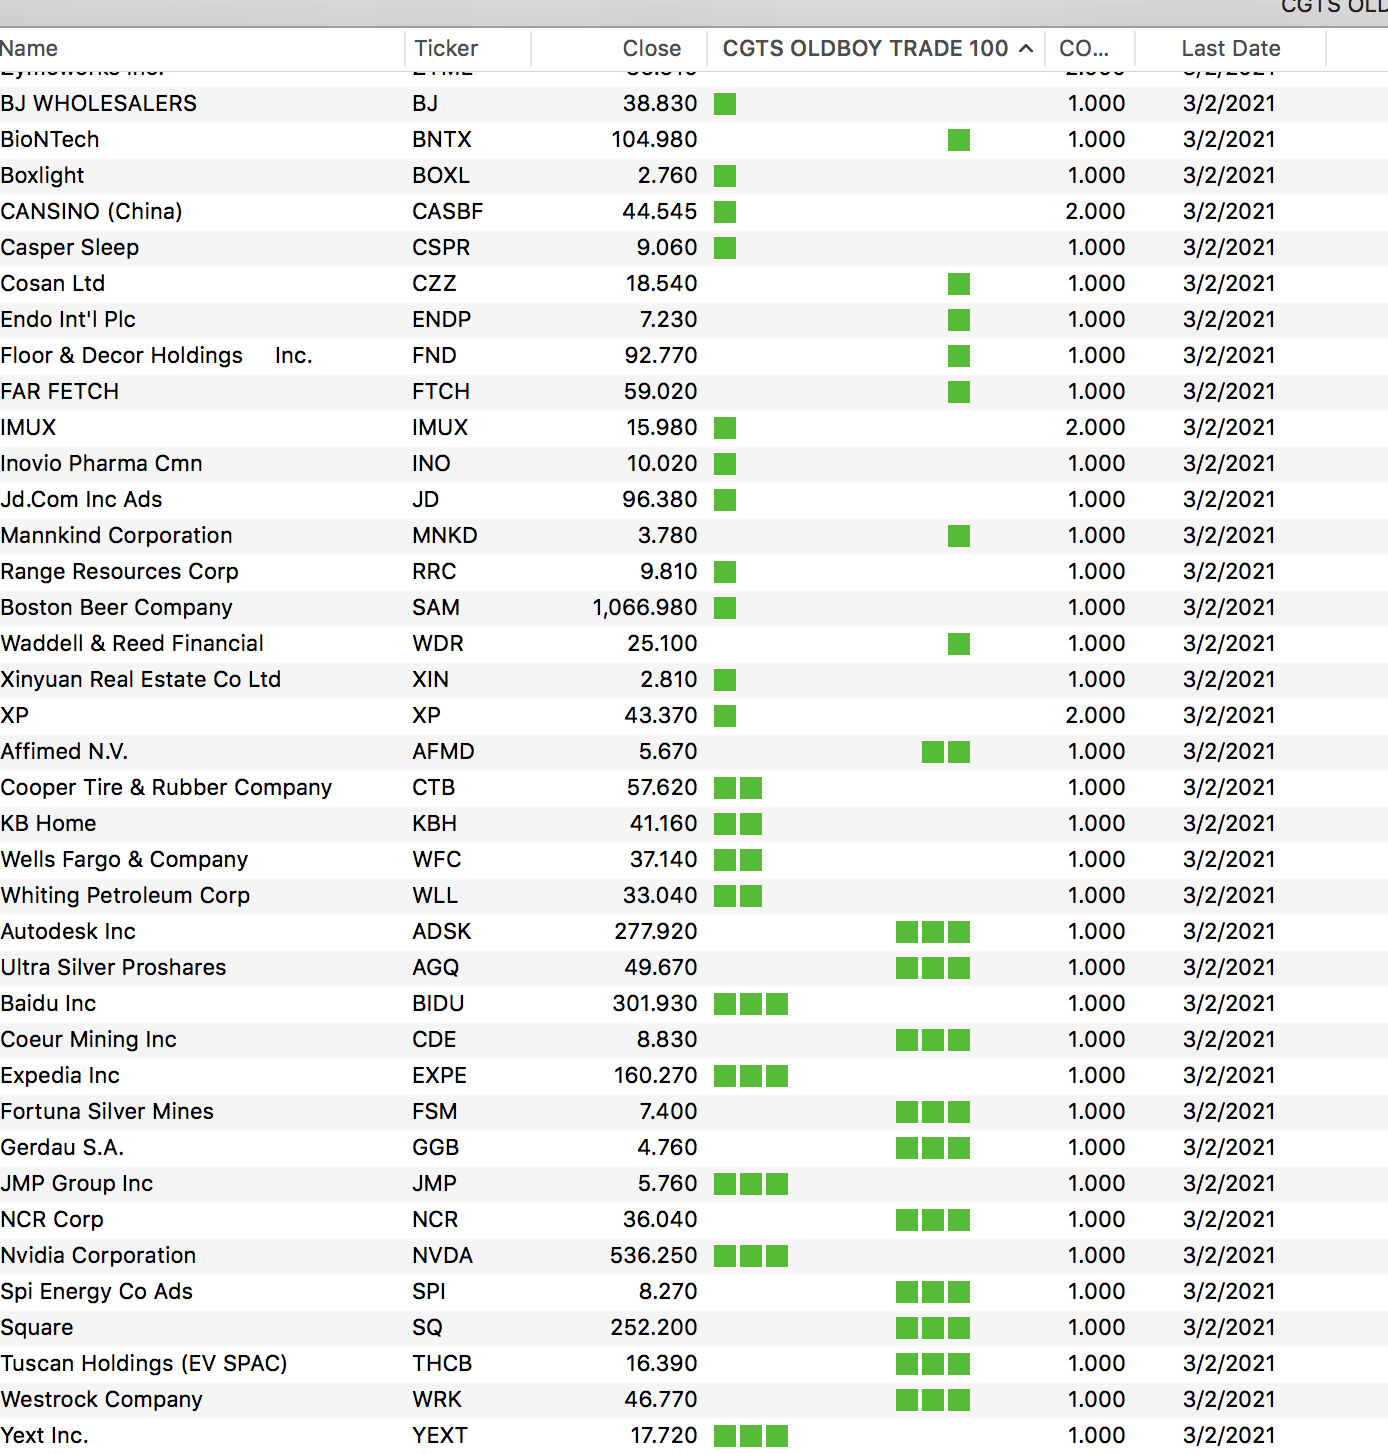Select the Boxlight row name
The image size is (1388, 1454).
pyautogui.click(x=42, y=176)
